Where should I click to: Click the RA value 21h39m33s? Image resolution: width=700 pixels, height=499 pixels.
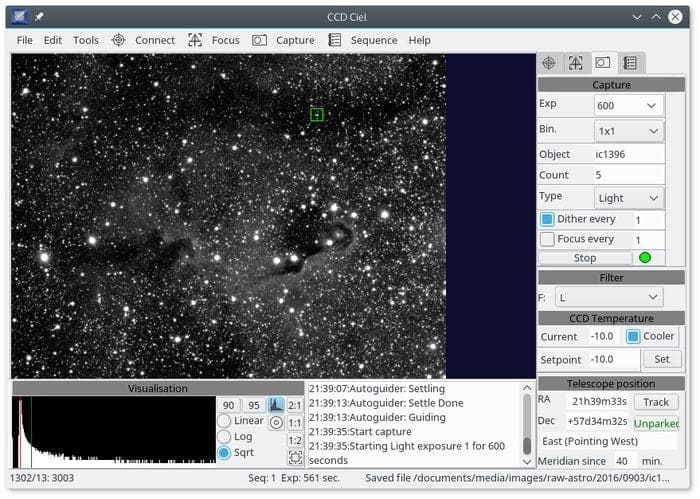point(599,402)
